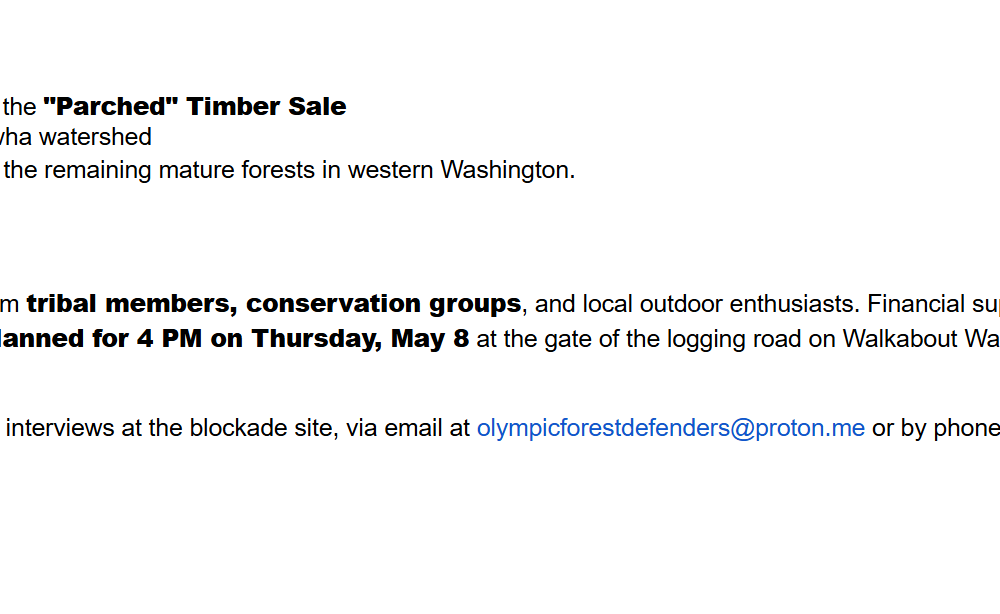Click the words "or by phone"
Screen dimensions: 1000x614
coord(934,429)
